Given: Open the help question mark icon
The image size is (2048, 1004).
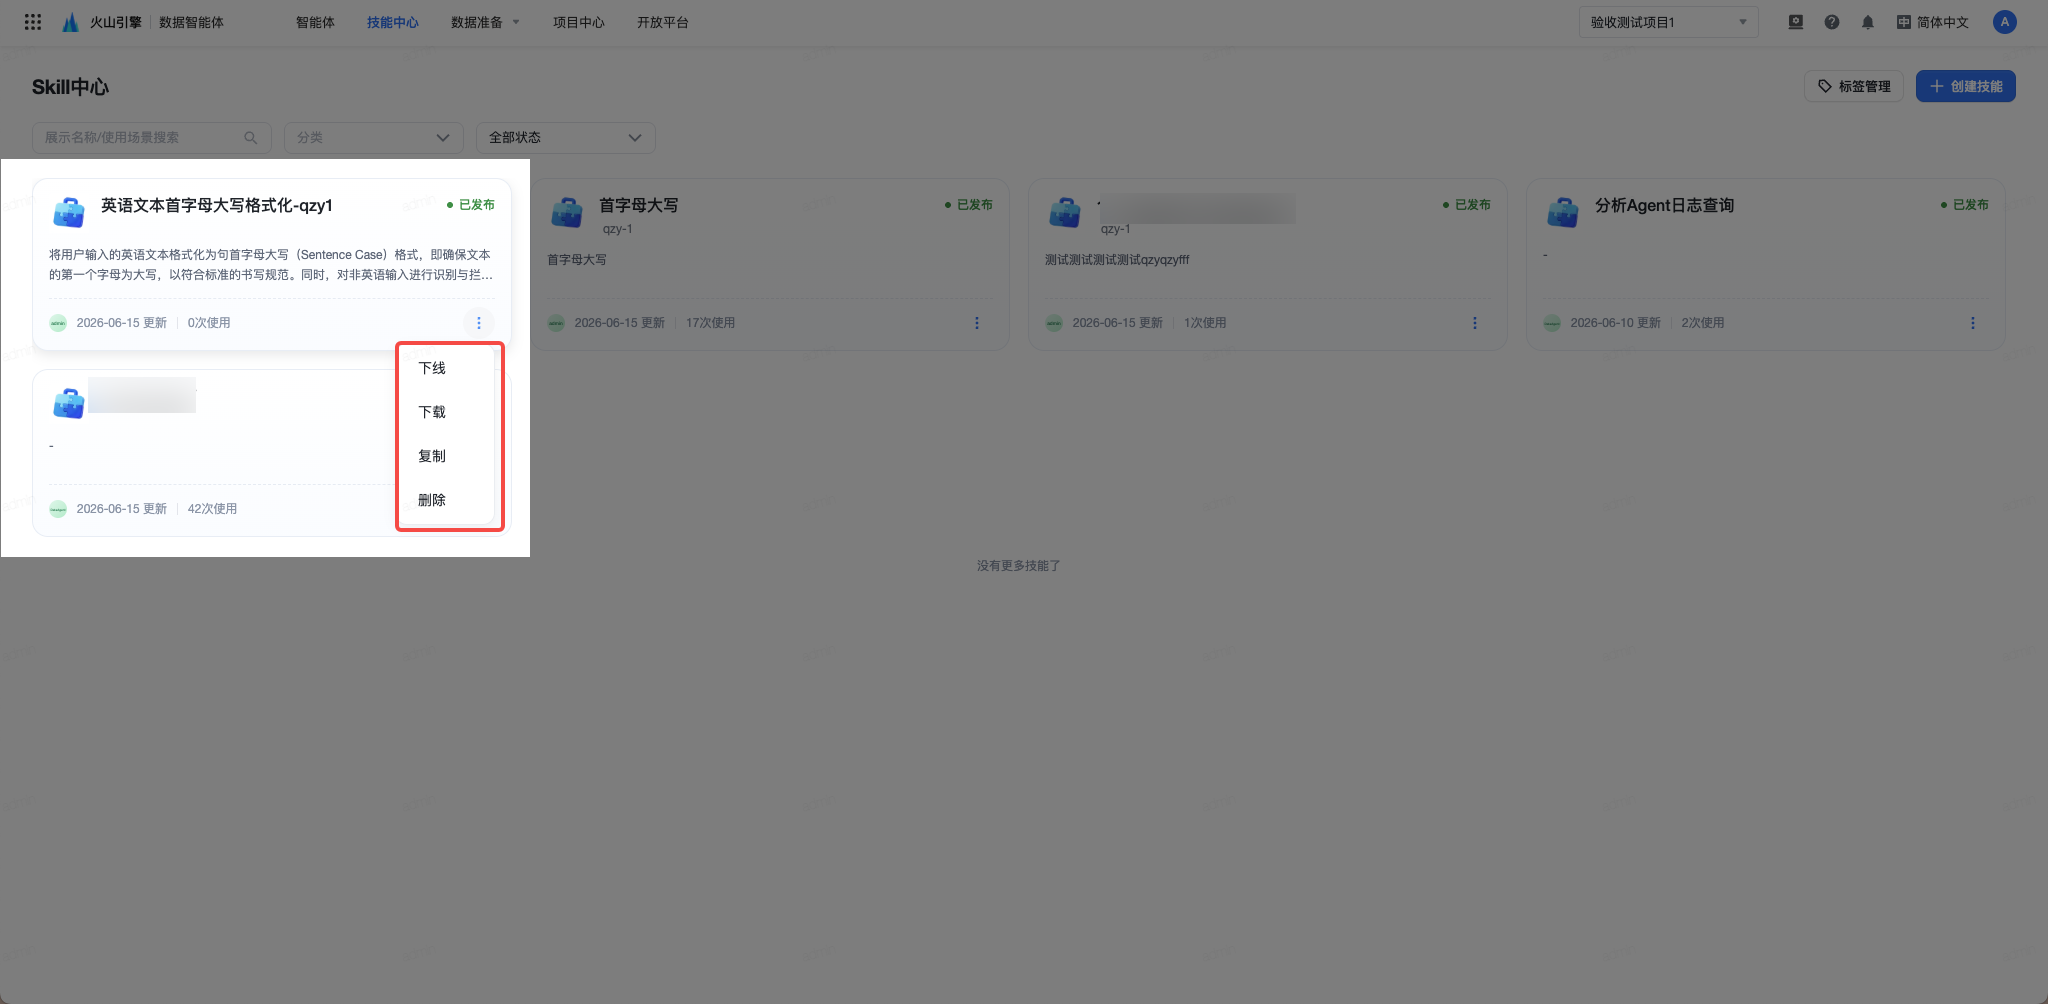Looking at the screenshot, I should (1832, 22).
